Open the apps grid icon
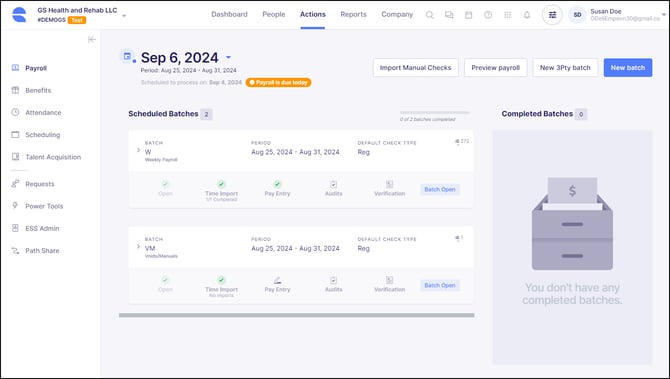 tap(508, 15)
